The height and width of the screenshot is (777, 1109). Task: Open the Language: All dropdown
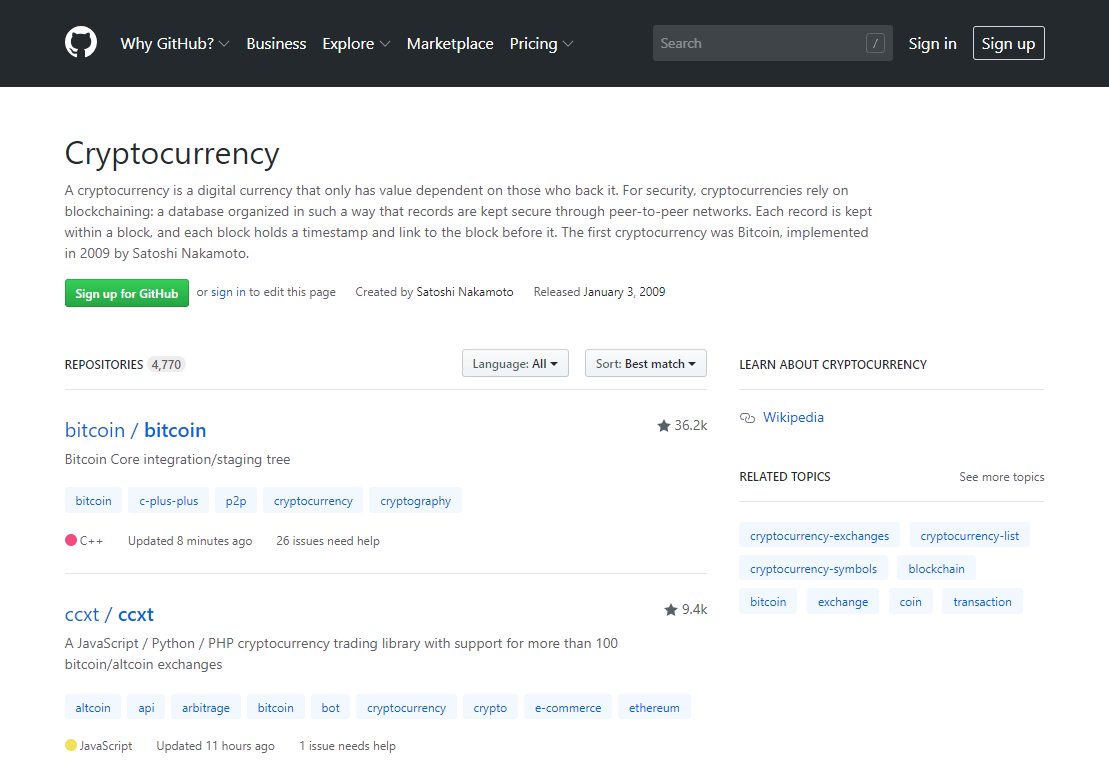pyautogui.click(x=515, y=363)
